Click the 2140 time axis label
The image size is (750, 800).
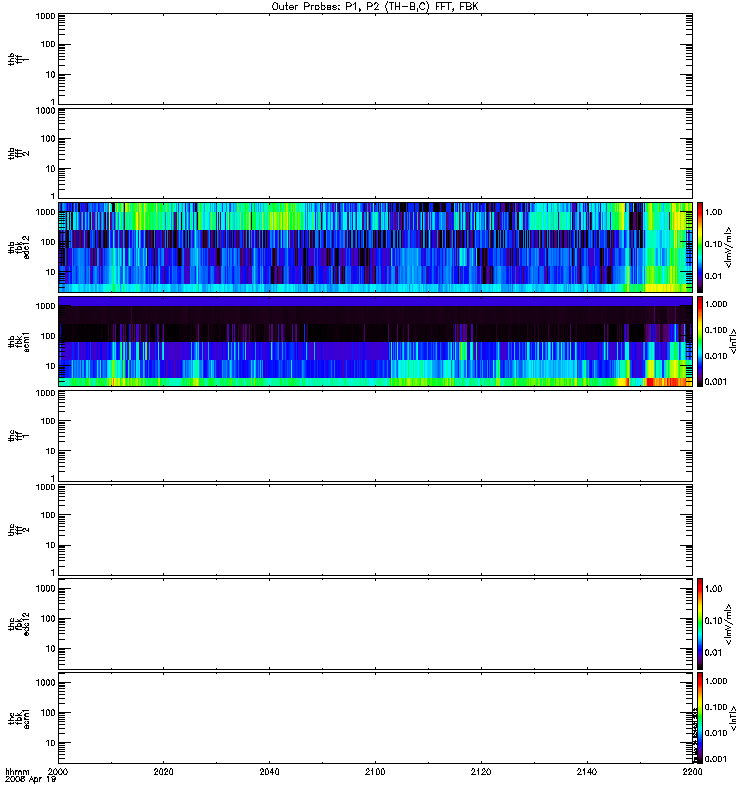(587, 771)
